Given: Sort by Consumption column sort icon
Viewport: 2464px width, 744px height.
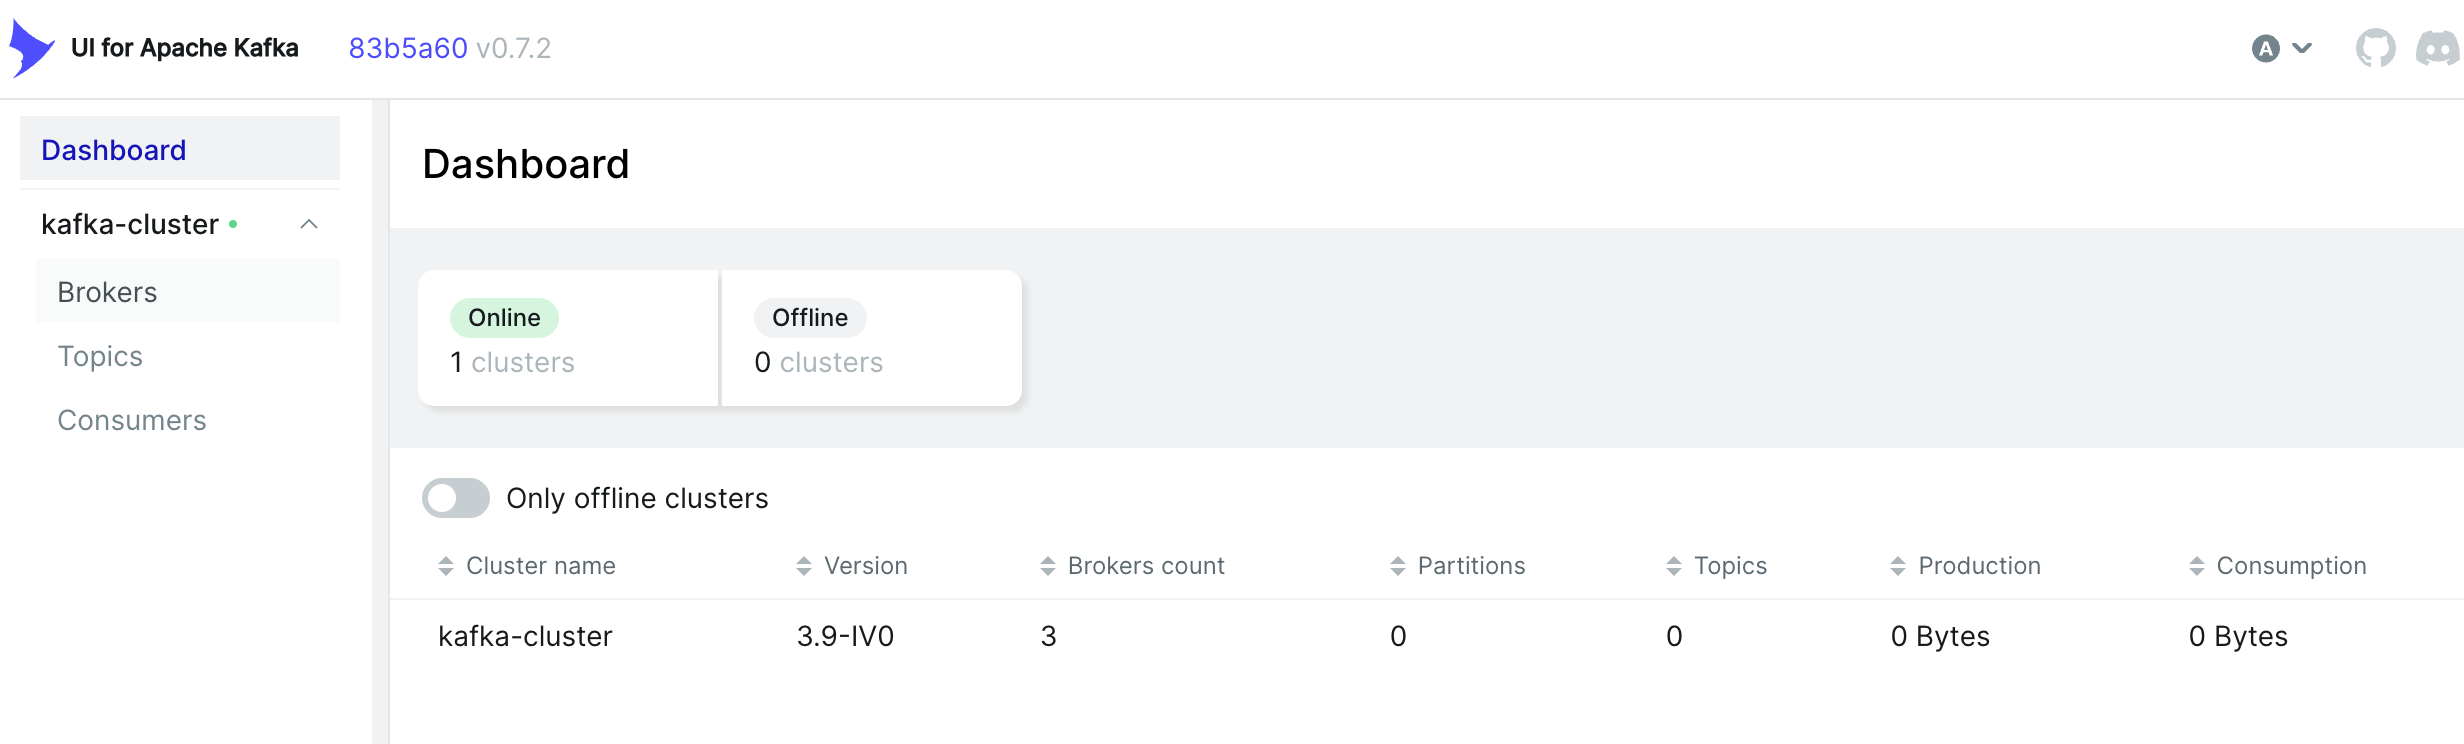Looking at the screenshot, I should coord(2197,566).
